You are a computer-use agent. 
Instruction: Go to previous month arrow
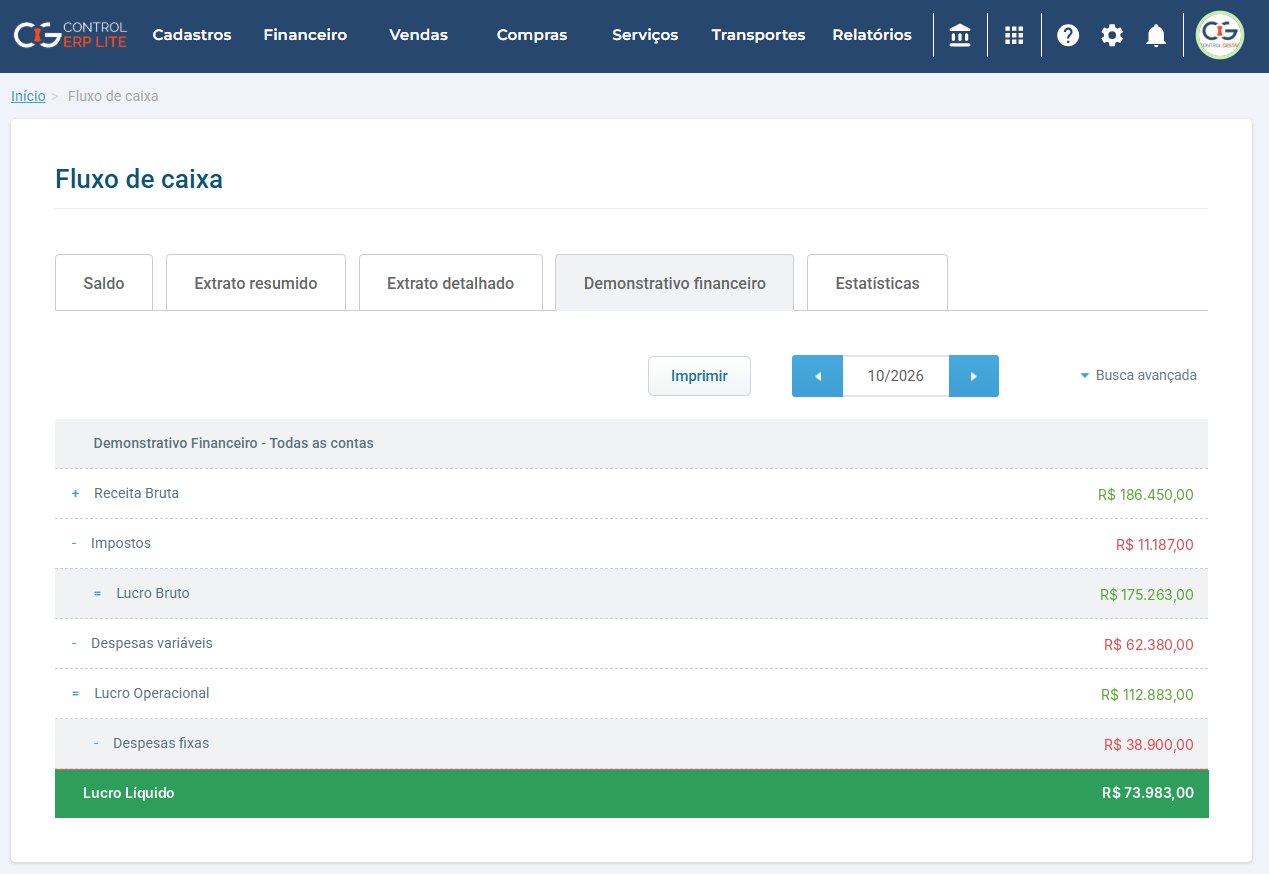pyautogui.click(x=818, y=376)
